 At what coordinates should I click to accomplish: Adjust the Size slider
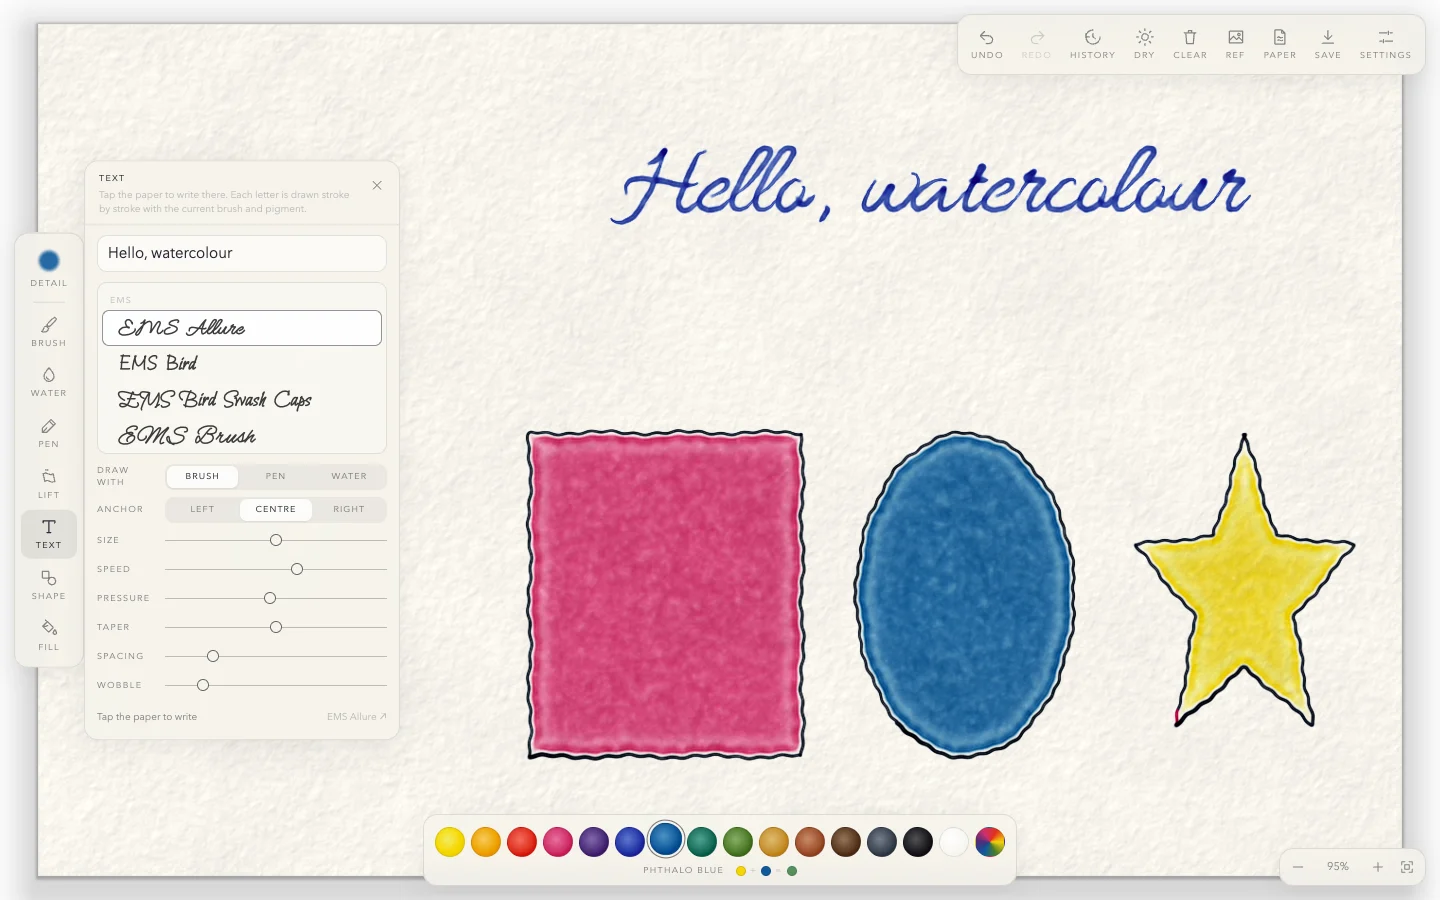tap(276, 540)
